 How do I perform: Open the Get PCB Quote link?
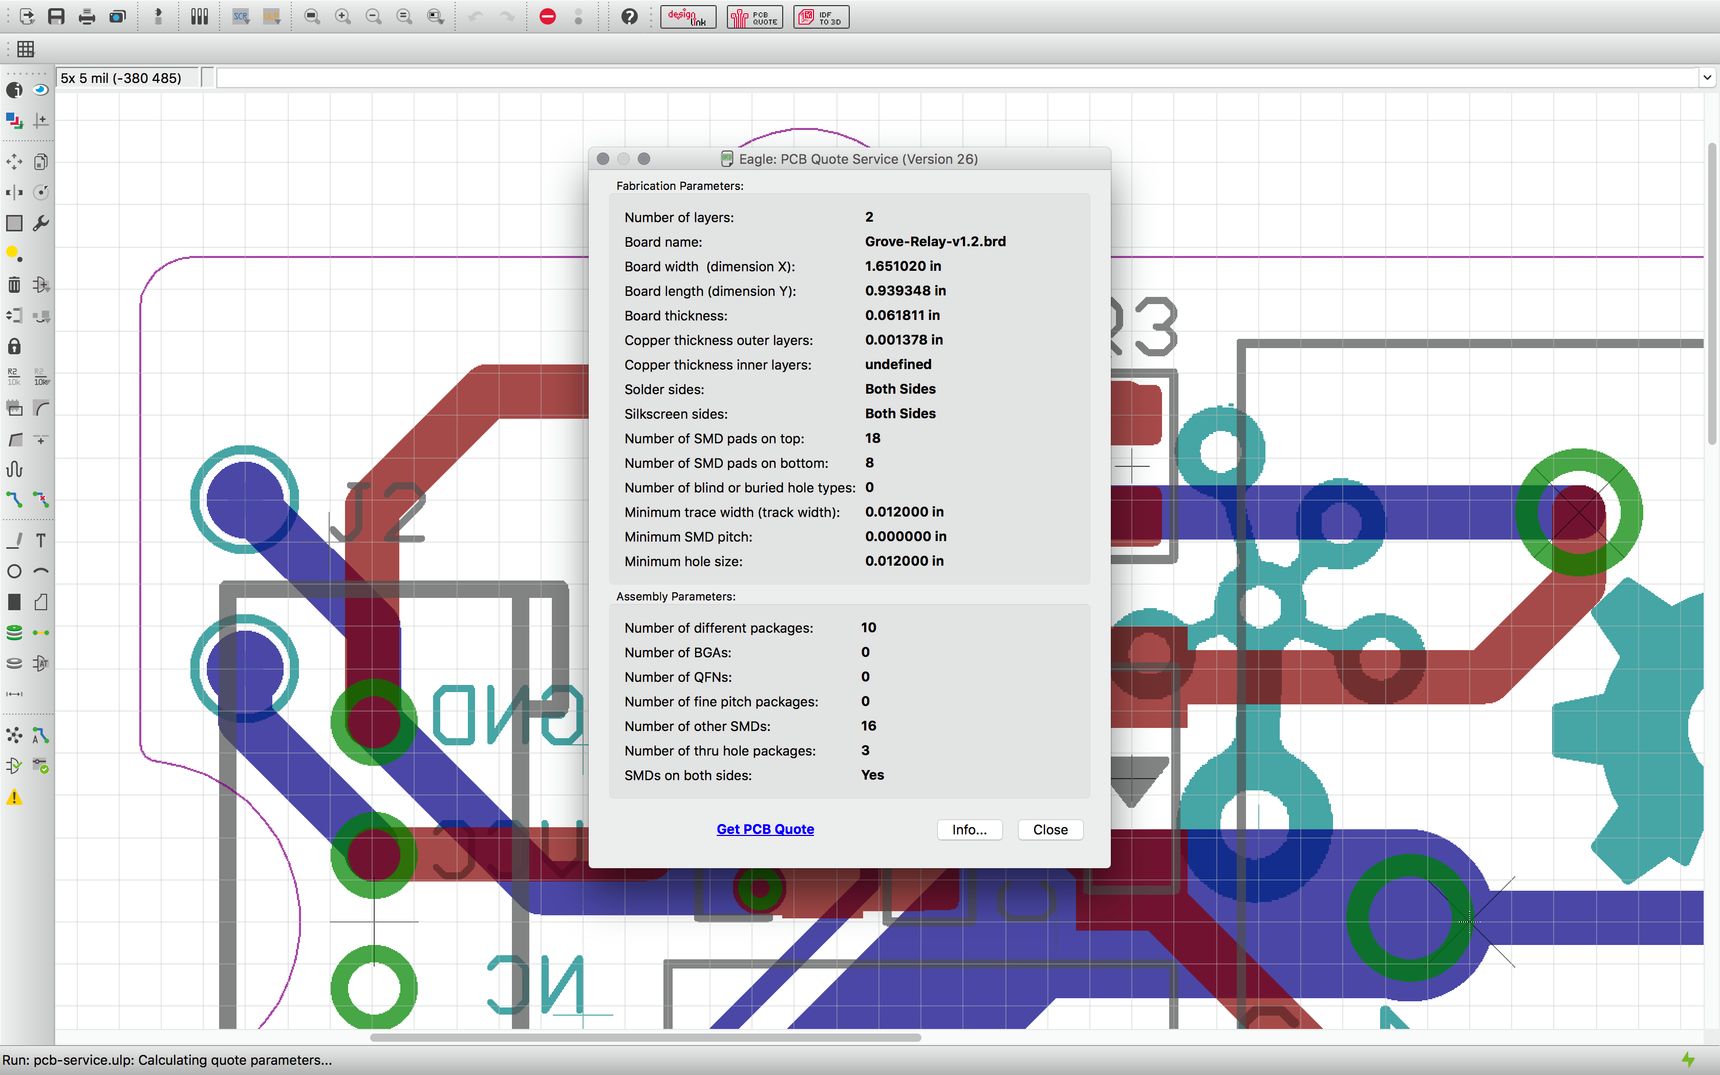(x=765, y=829)
